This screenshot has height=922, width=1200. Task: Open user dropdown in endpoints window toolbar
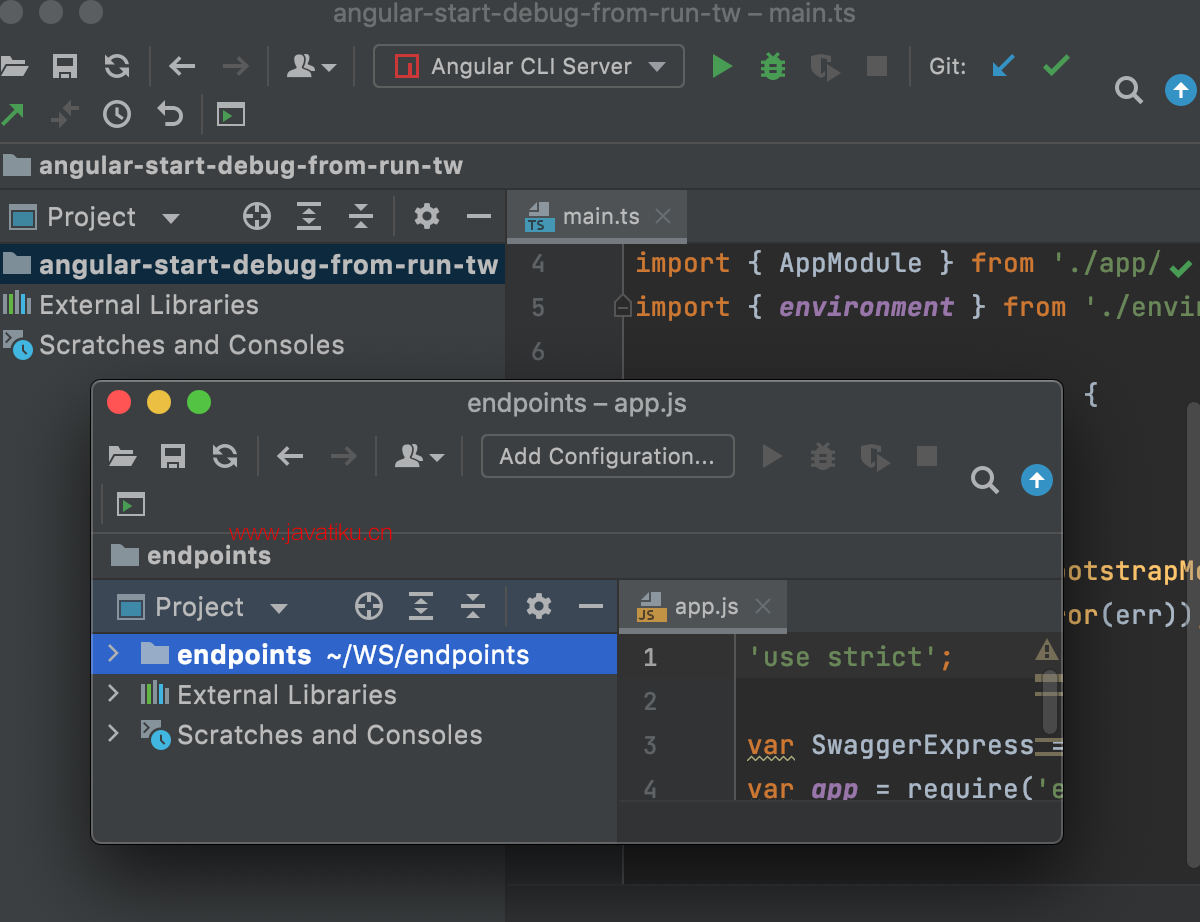(x=419, y=457)
